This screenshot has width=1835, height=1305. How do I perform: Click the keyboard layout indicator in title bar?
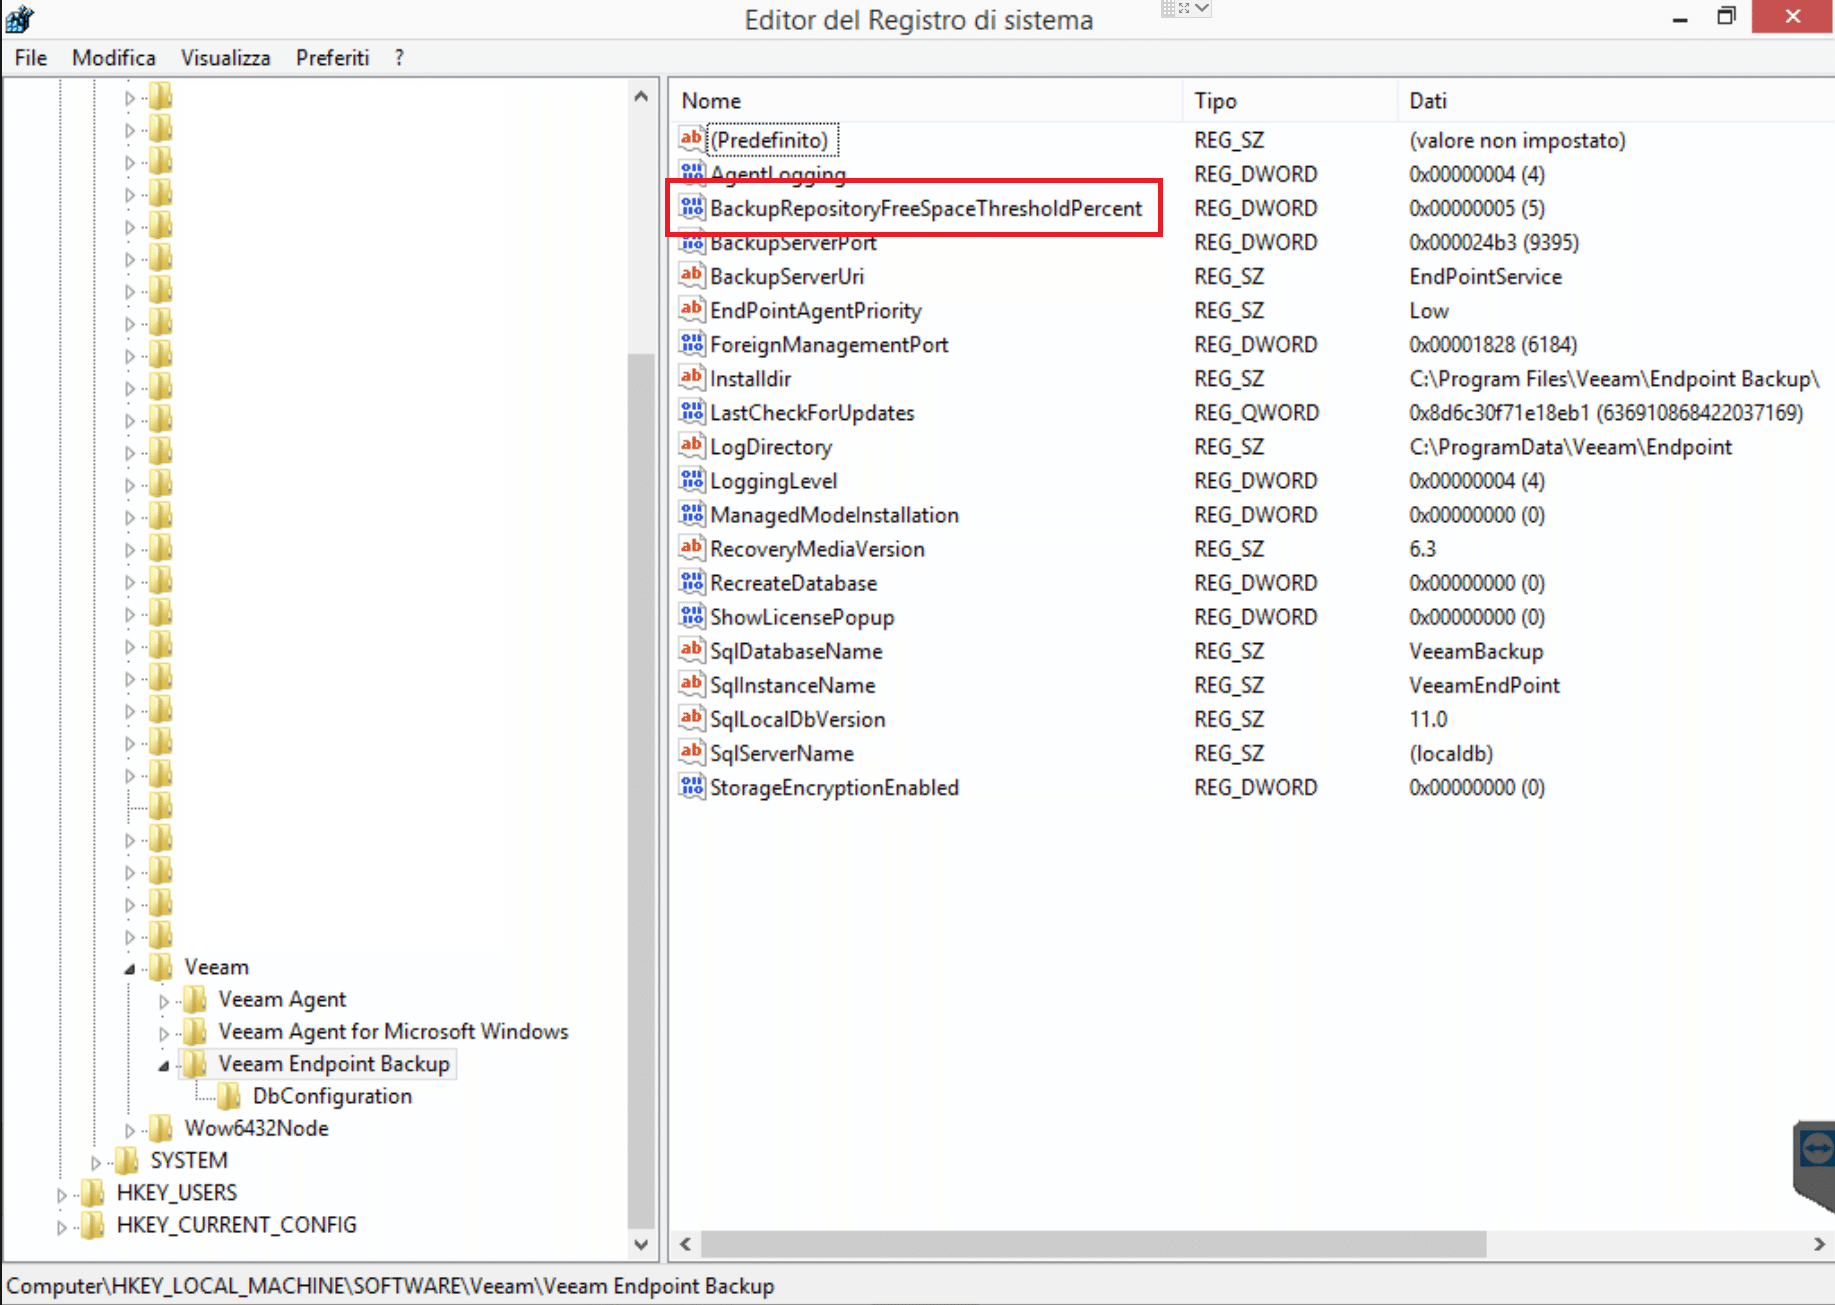tap(1186, 9)
